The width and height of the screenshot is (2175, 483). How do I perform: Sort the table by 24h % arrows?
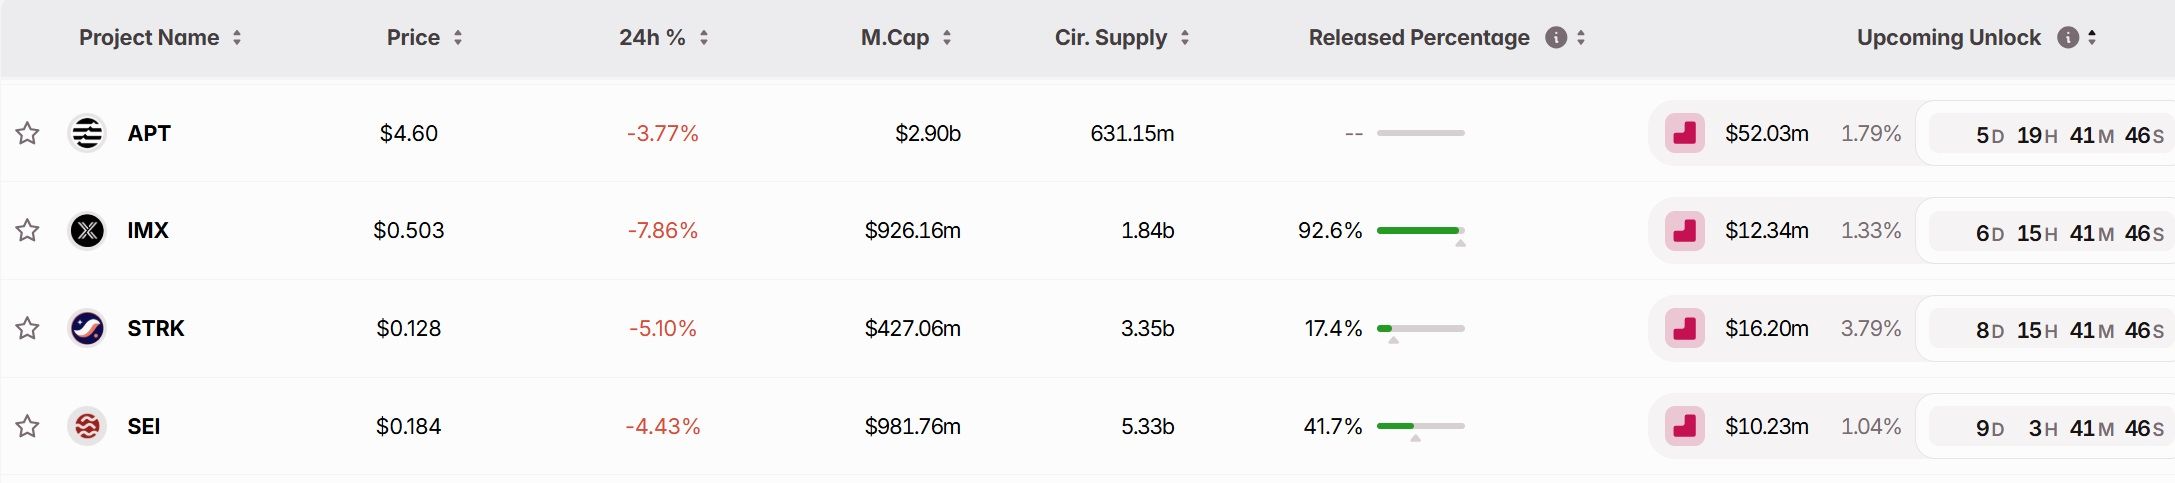pyautogui.click(x=704, y=38)
